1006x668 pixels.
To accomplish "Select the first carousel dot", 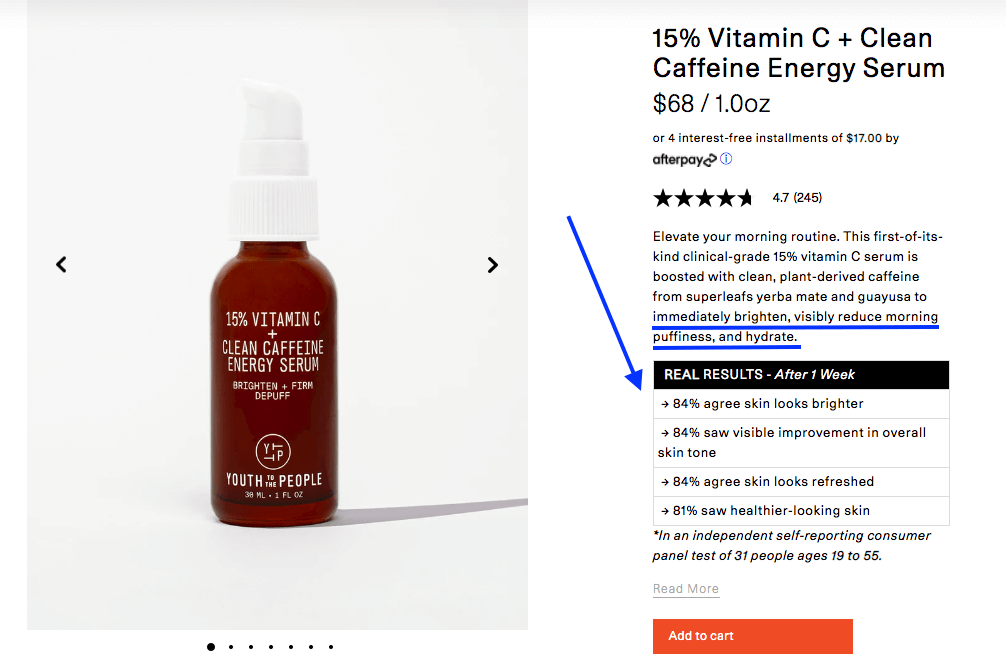I will [x=210, y=647].
